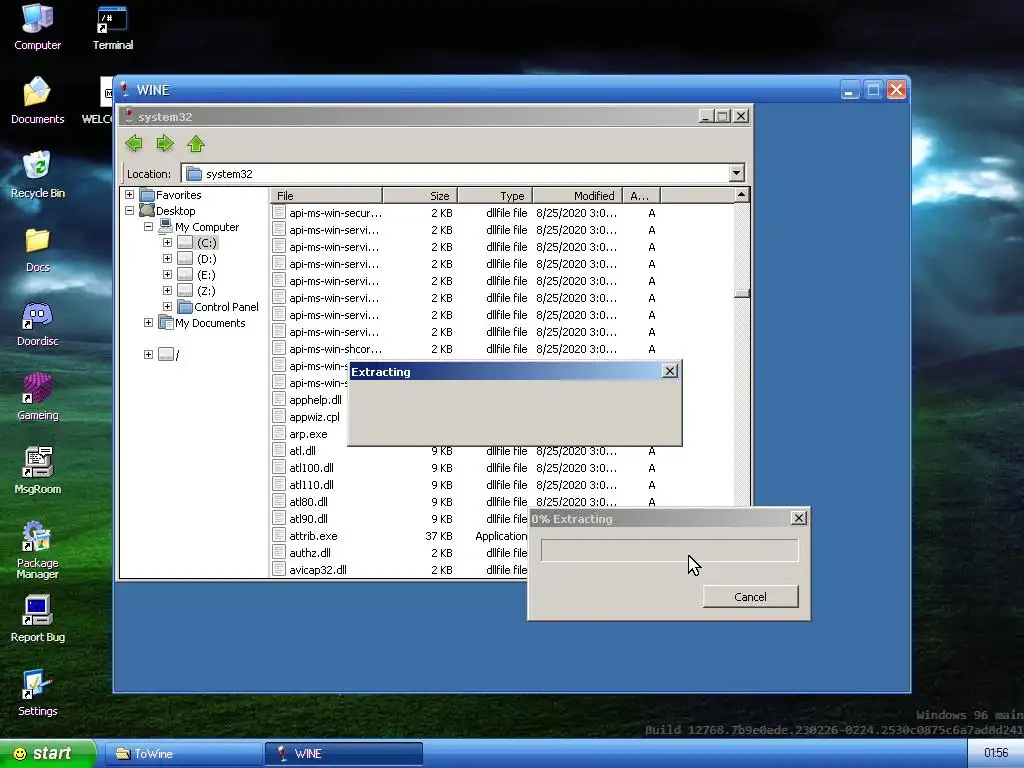Select the atl.dll file

tap(302, 451)
